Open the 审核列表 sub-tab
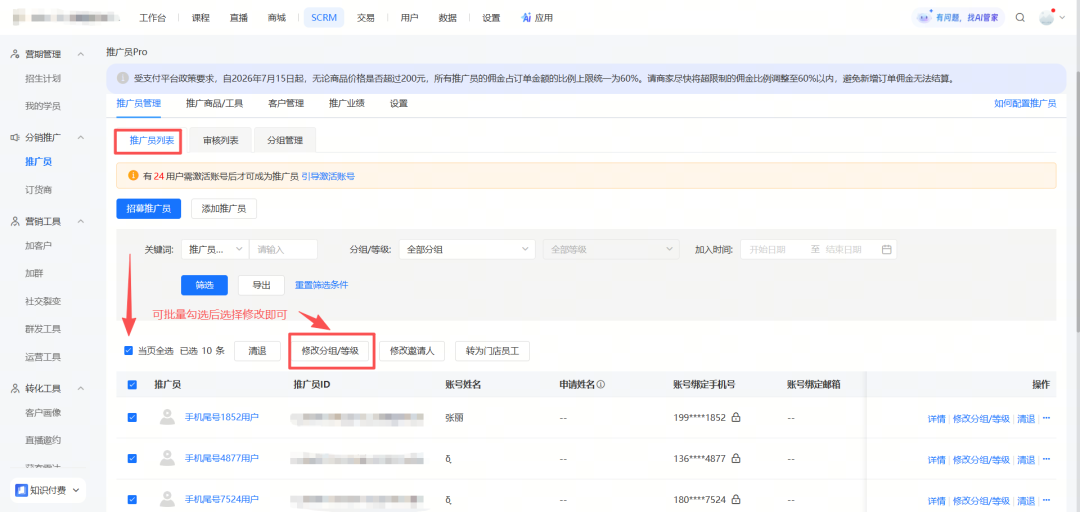 (221, 140)
